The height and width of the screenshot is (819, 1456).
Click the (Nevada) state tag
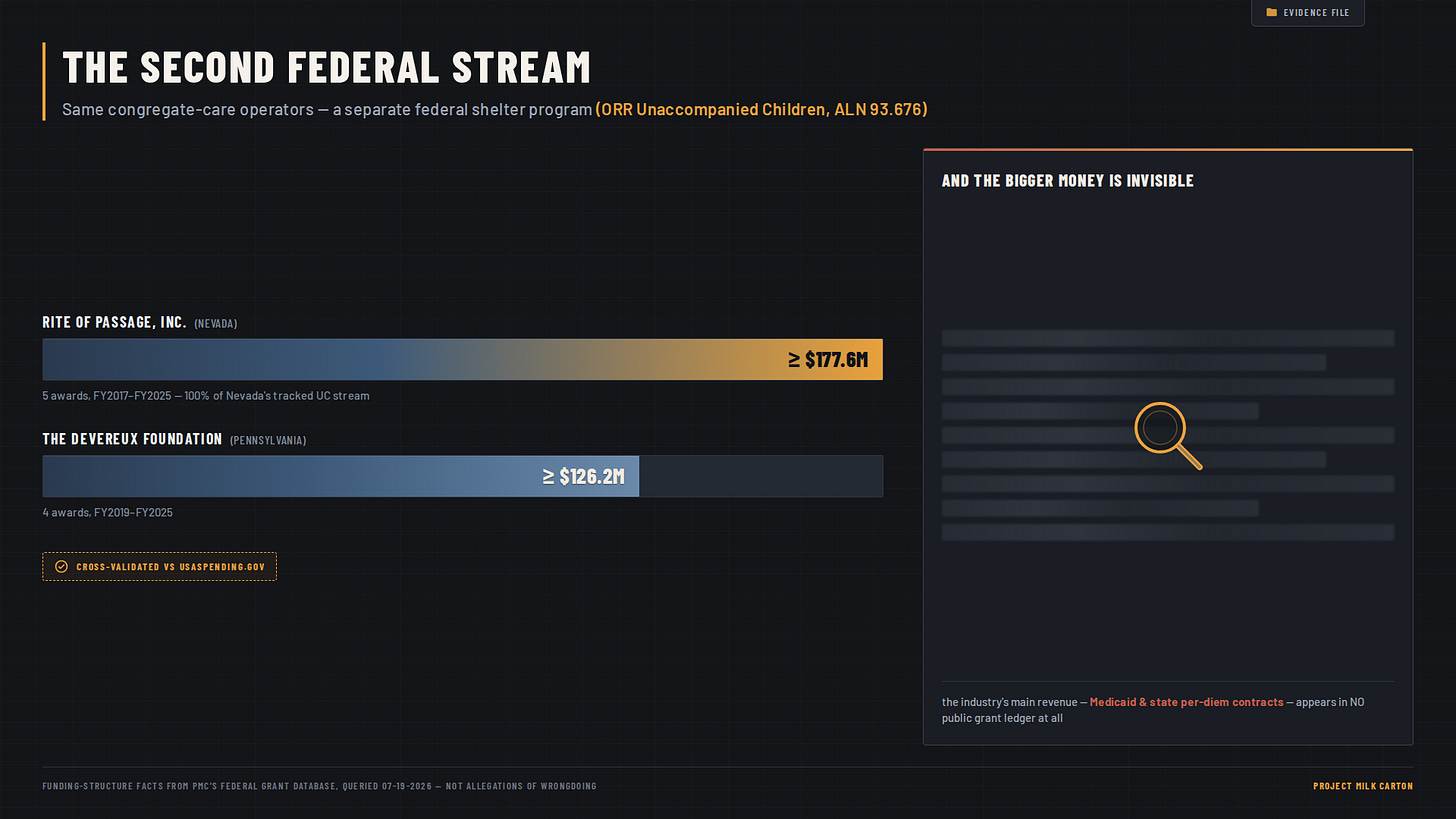pos(216,324)
